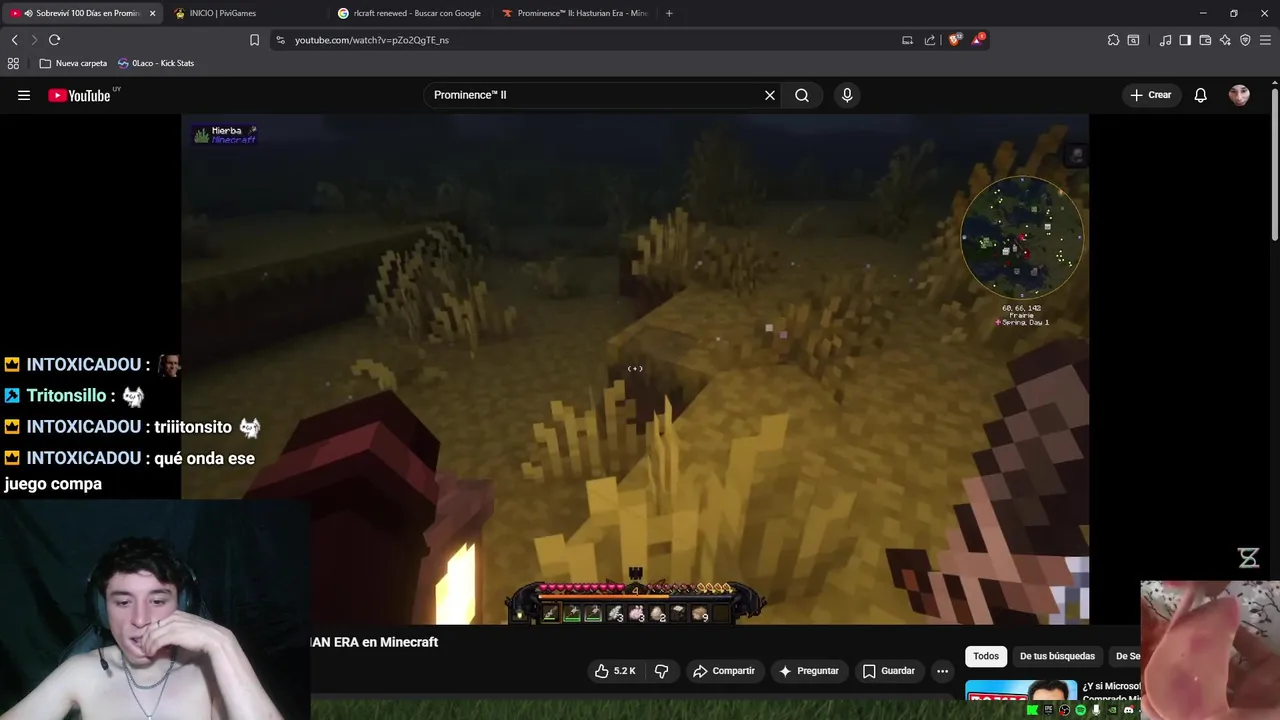Share the video via Compartir
1280x720 pixels.
[x=724, y=671]
